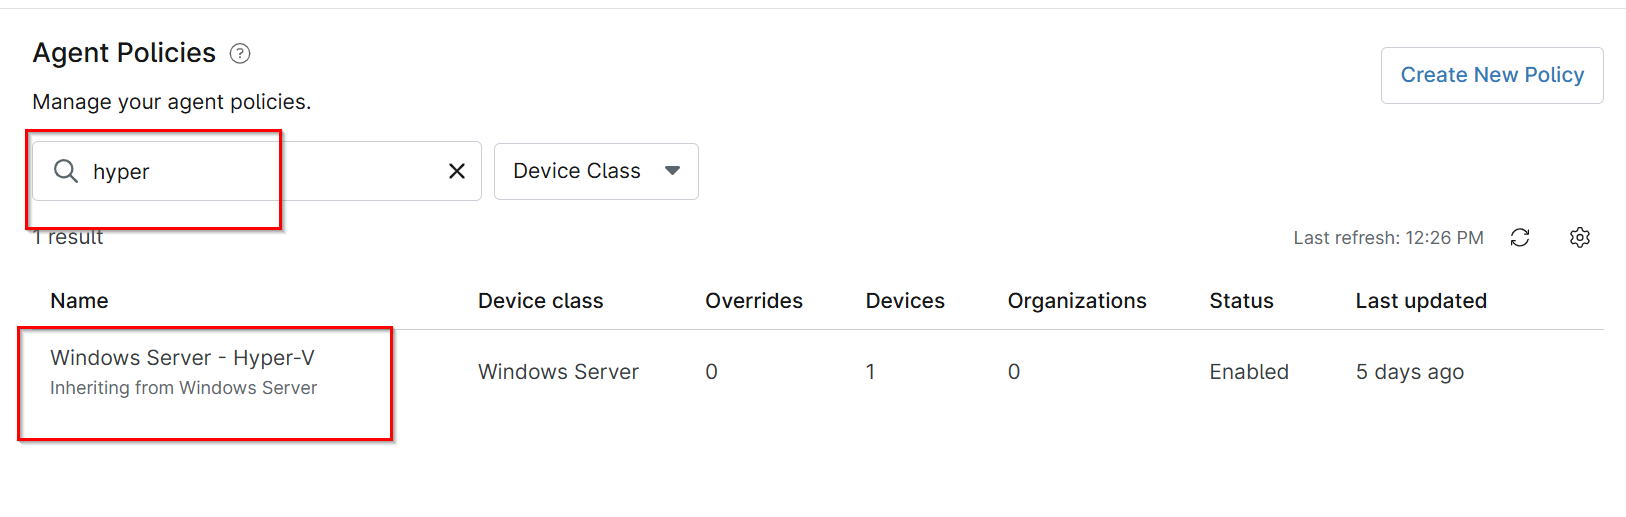Sort by Device class column header
The width and height of the screenshot is (1626, 517).
tap(540, 301)
